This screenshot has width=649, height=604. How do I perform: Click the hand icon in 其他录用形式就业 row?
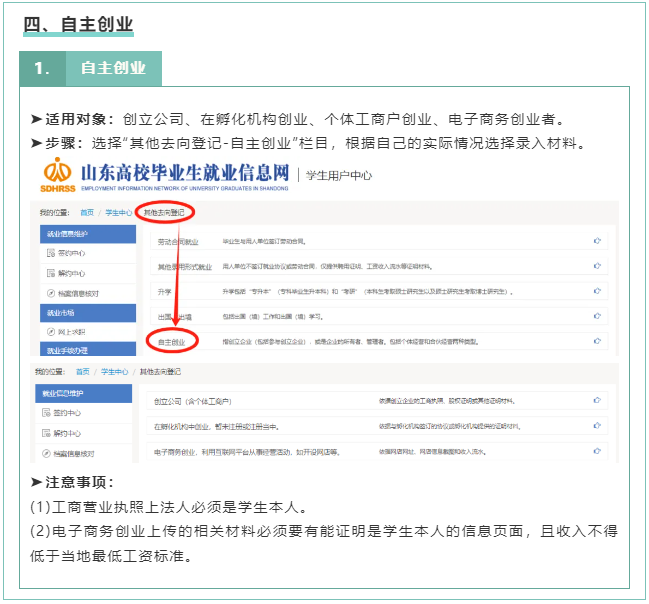(598, 267)
